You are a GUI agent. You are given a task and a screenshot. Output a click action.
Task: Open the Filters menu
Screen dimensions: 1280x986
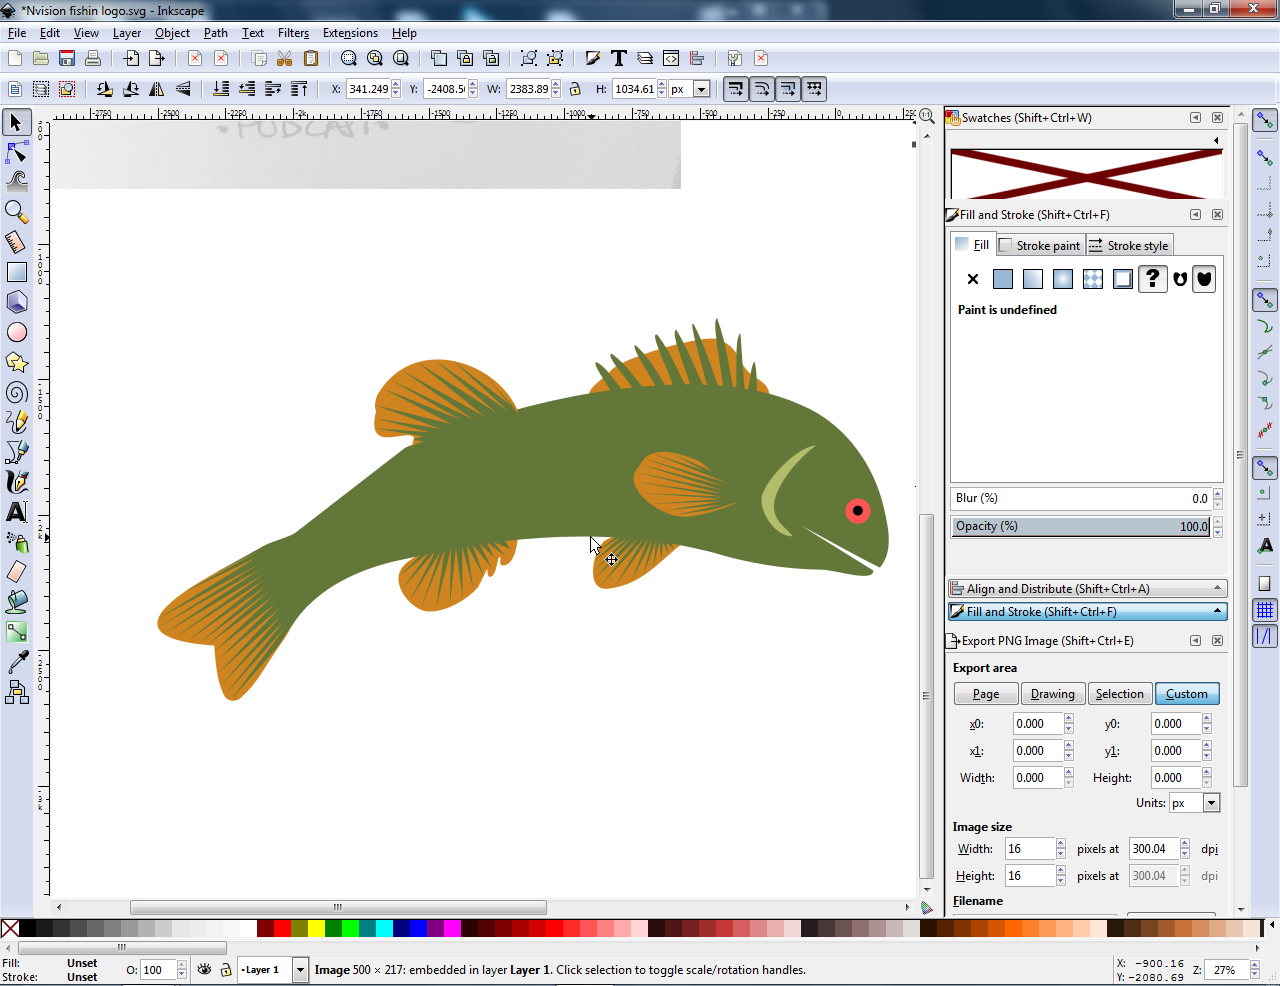tap(293, 33)
